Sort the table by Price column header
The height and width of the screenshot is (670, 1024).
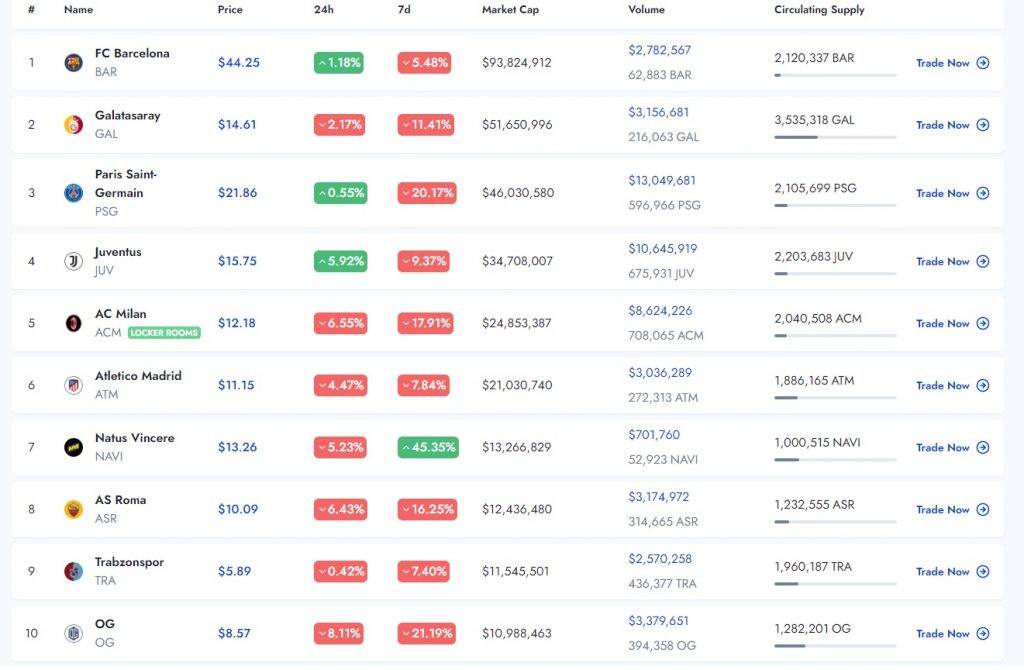[x=230, y=10]
